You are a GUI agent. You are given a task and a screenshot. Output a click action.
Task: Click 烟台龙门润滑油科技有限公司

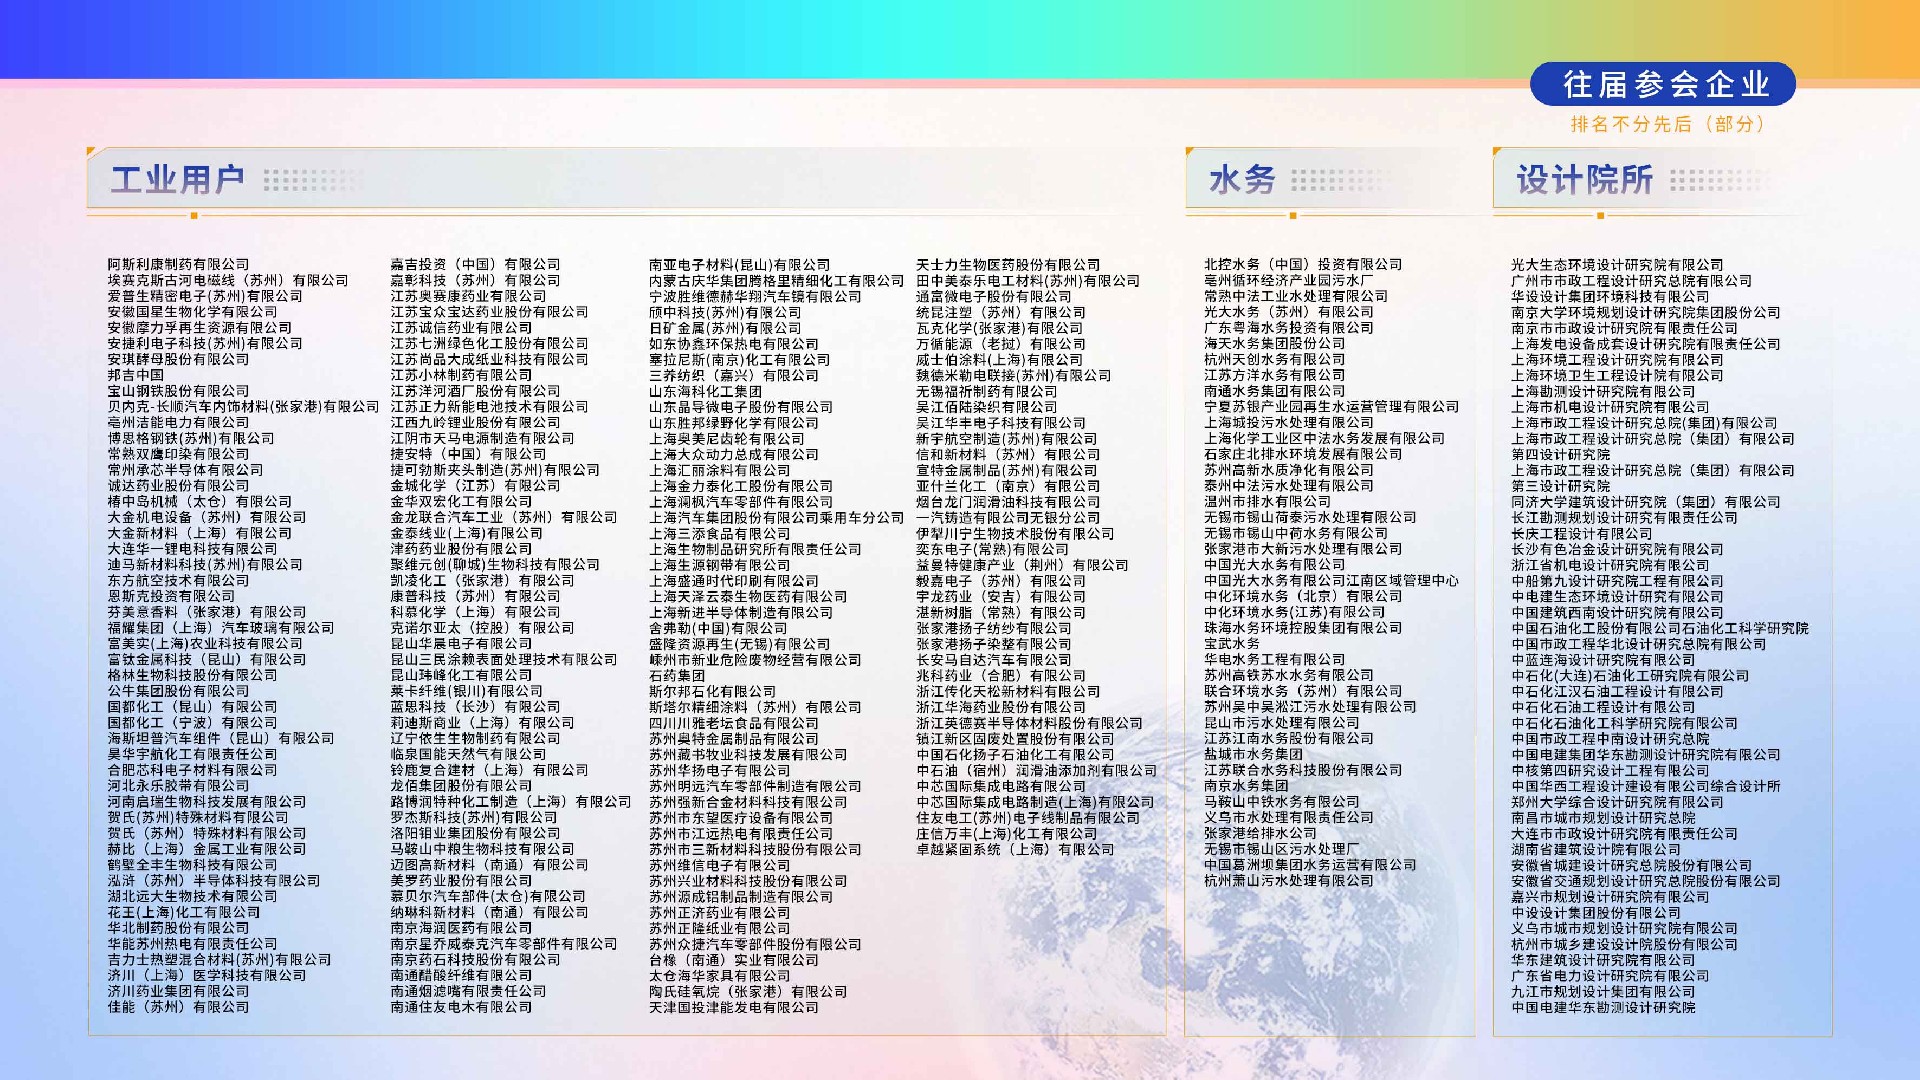coord(1009,502)
